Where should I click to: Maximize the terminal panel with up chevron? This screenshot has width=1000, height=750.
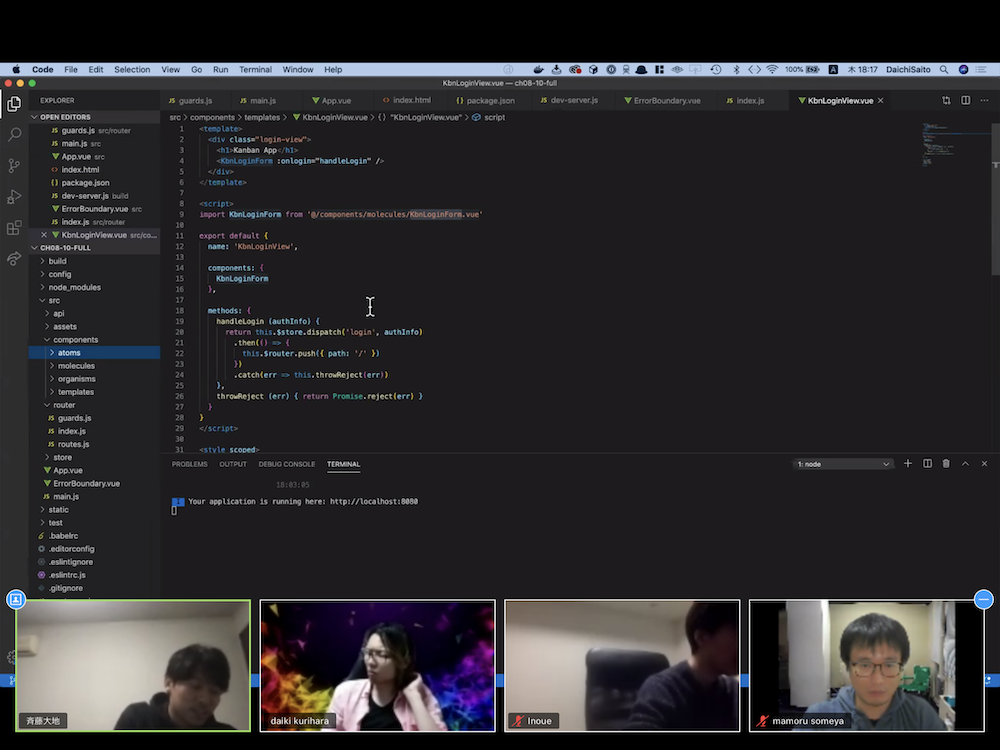966,464
